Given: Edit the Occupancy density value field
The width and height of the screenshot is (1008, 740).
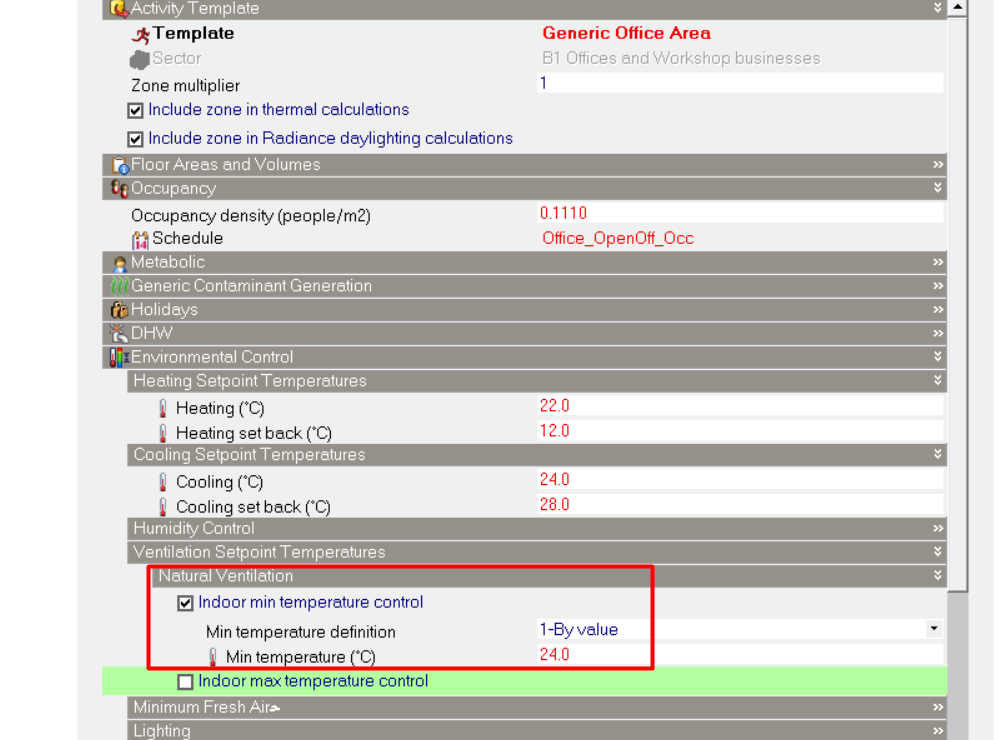Looking at the screenshot, I should (x=740, y=213).
